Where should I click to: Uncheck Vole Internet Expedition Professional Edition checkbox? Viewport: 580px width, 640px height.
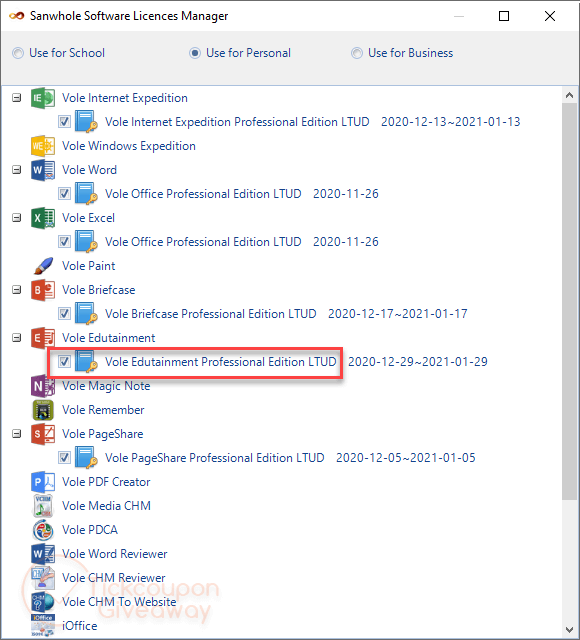(64, 122)
